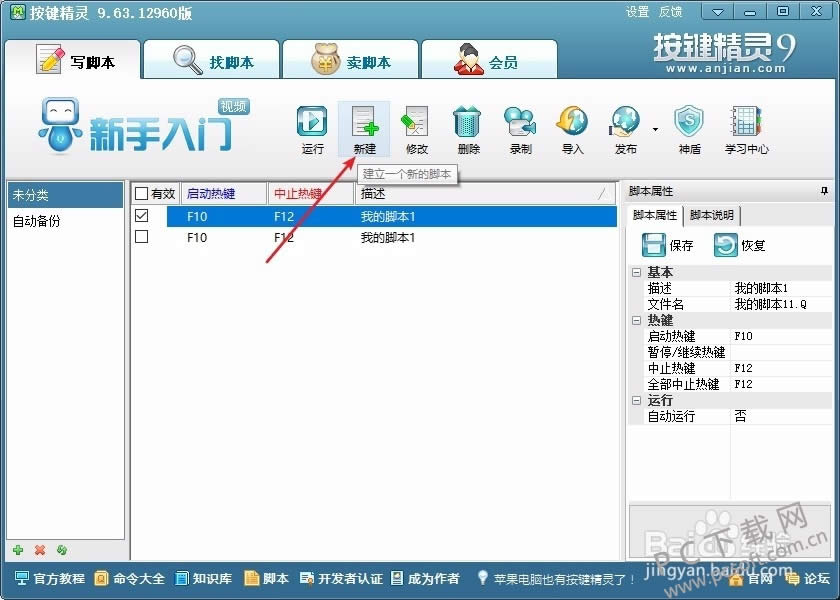Enable the second script's 有效 checkbox
This screenshot has width=840, height=600.
coord(142,237)
